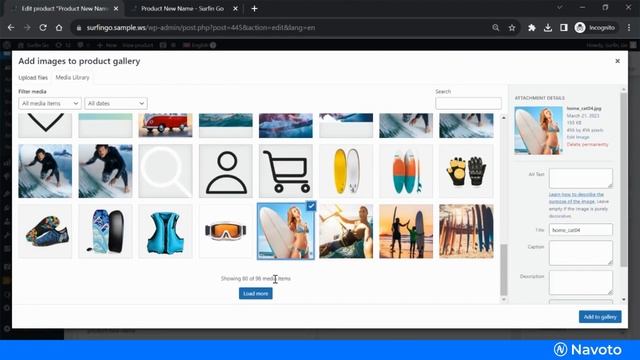640x360 pixels.
Task: Select the bodyboards image
Action: tap(105, 231)
